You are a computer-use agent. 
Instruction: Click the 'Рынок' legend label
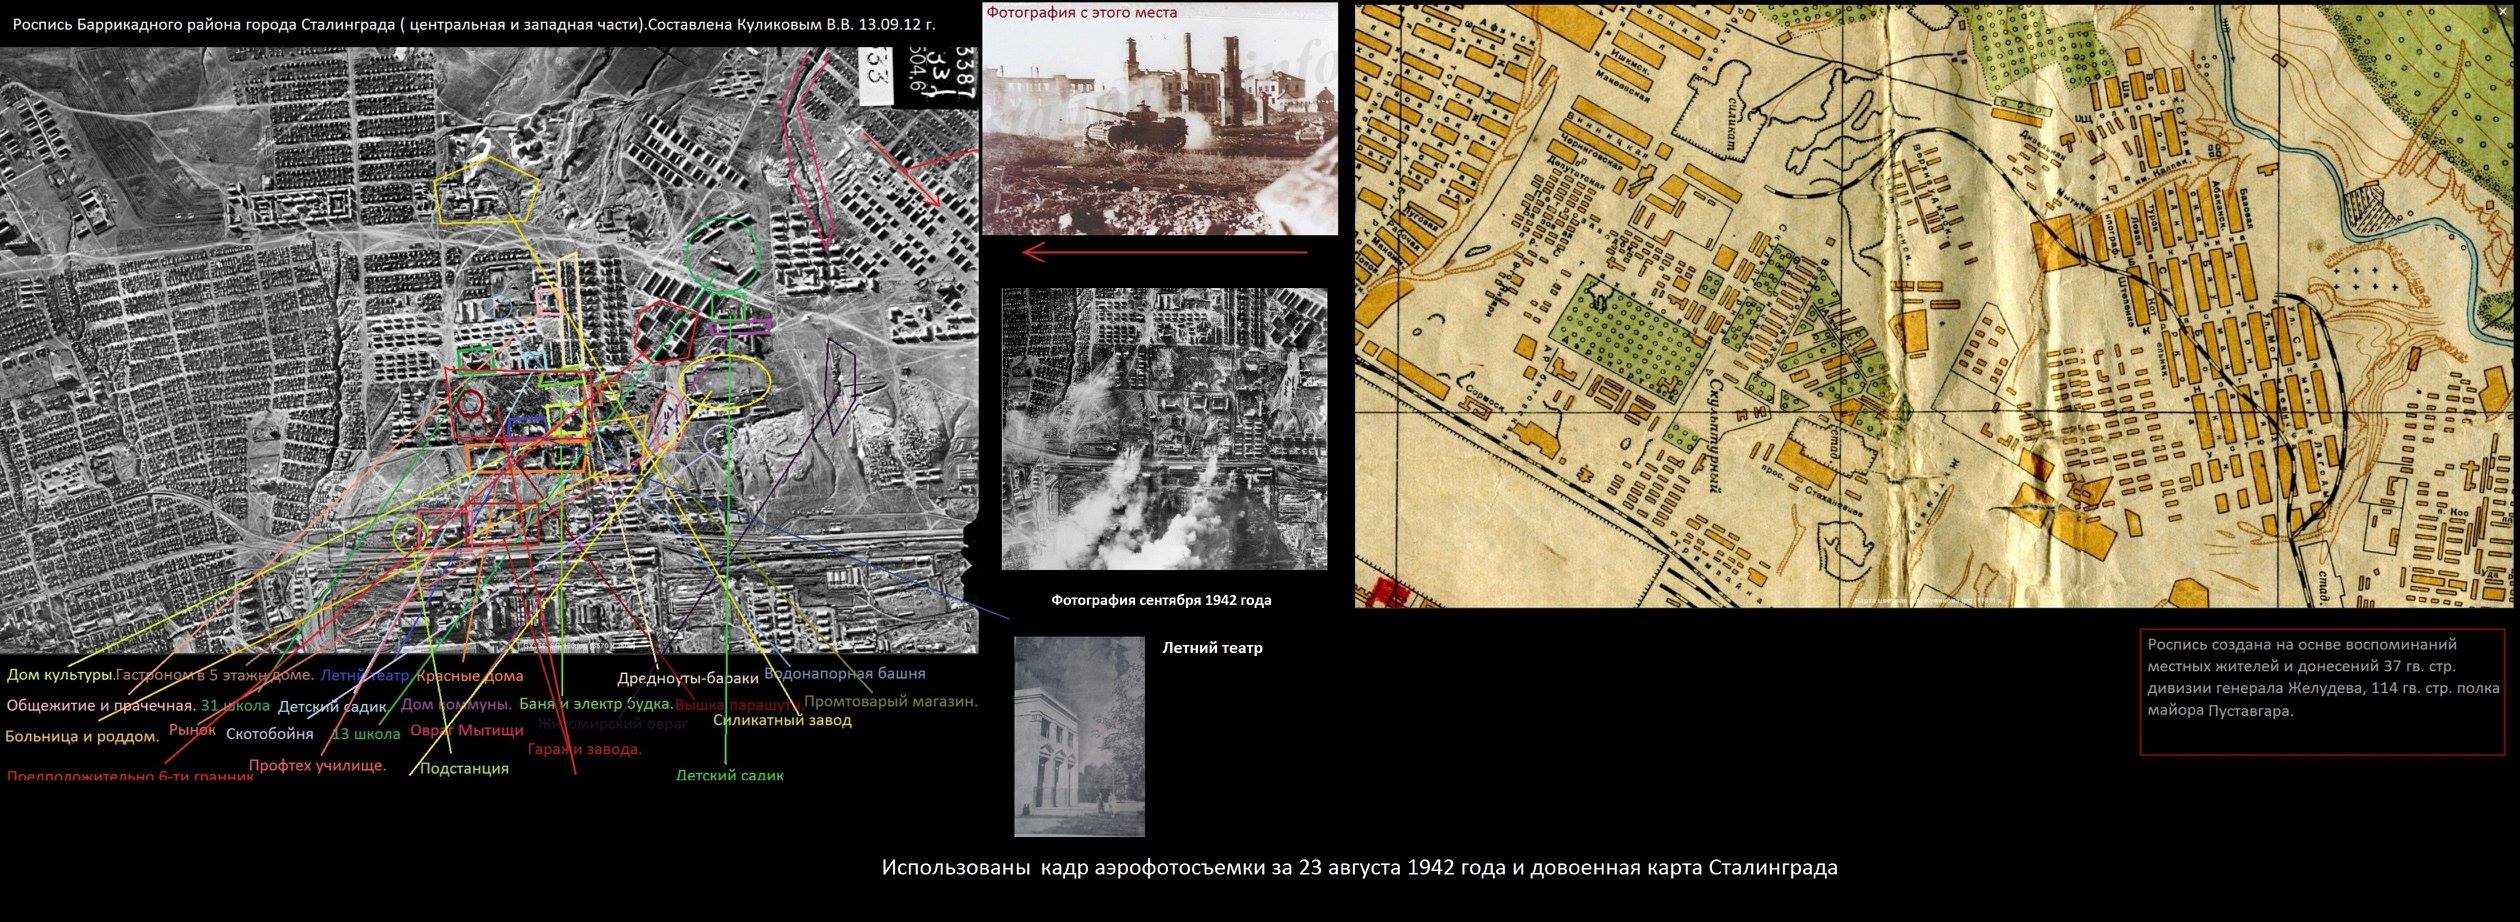[192, 730]
